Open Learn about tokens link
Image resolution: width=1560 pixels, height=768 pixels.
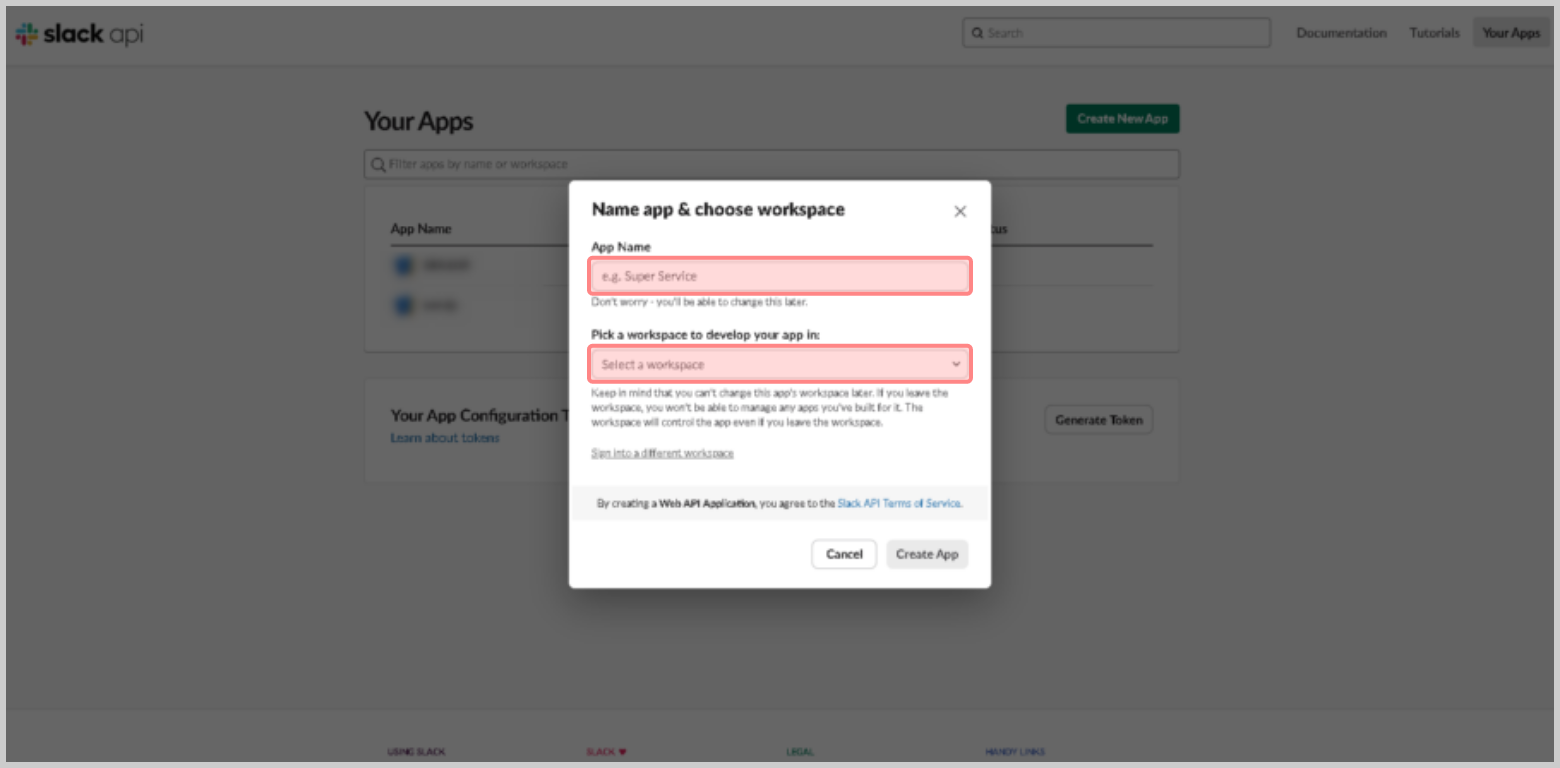(445, 438)
